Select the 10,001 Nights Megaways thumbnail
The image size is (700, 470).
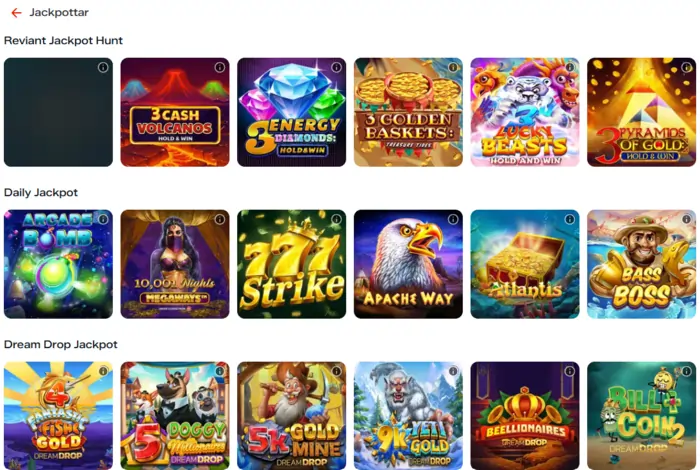click(175, 264)
